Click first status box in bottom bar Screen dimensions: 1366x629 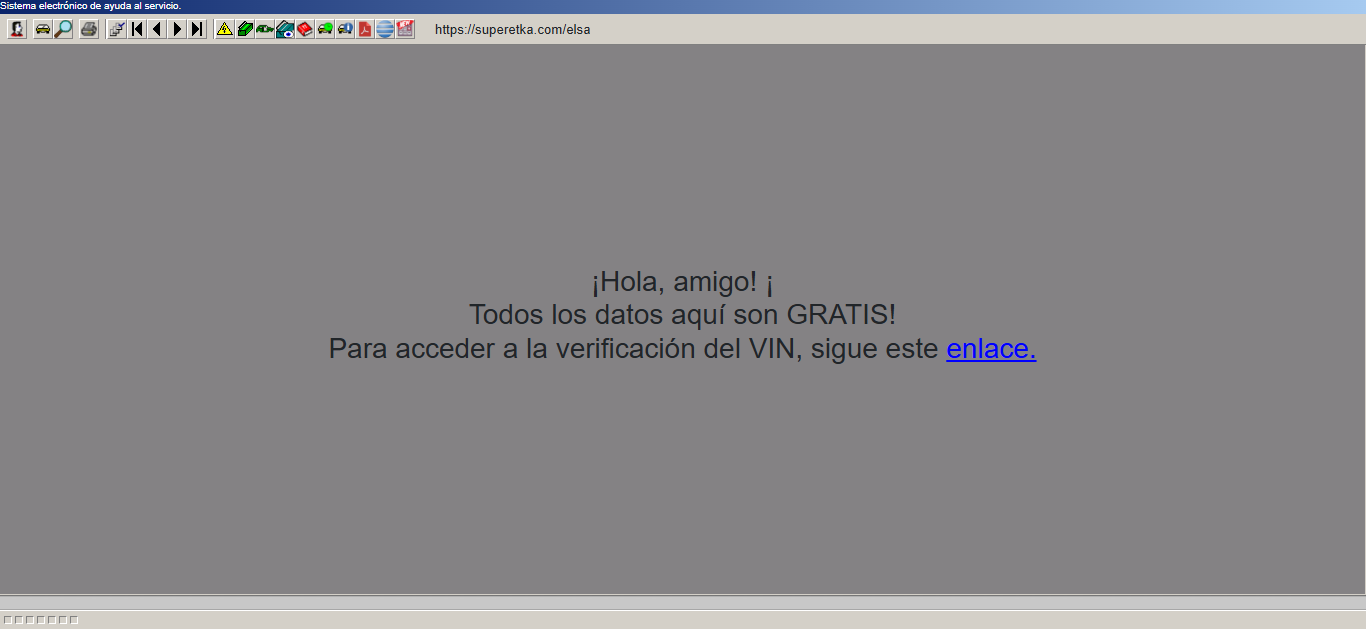[8, 620]
